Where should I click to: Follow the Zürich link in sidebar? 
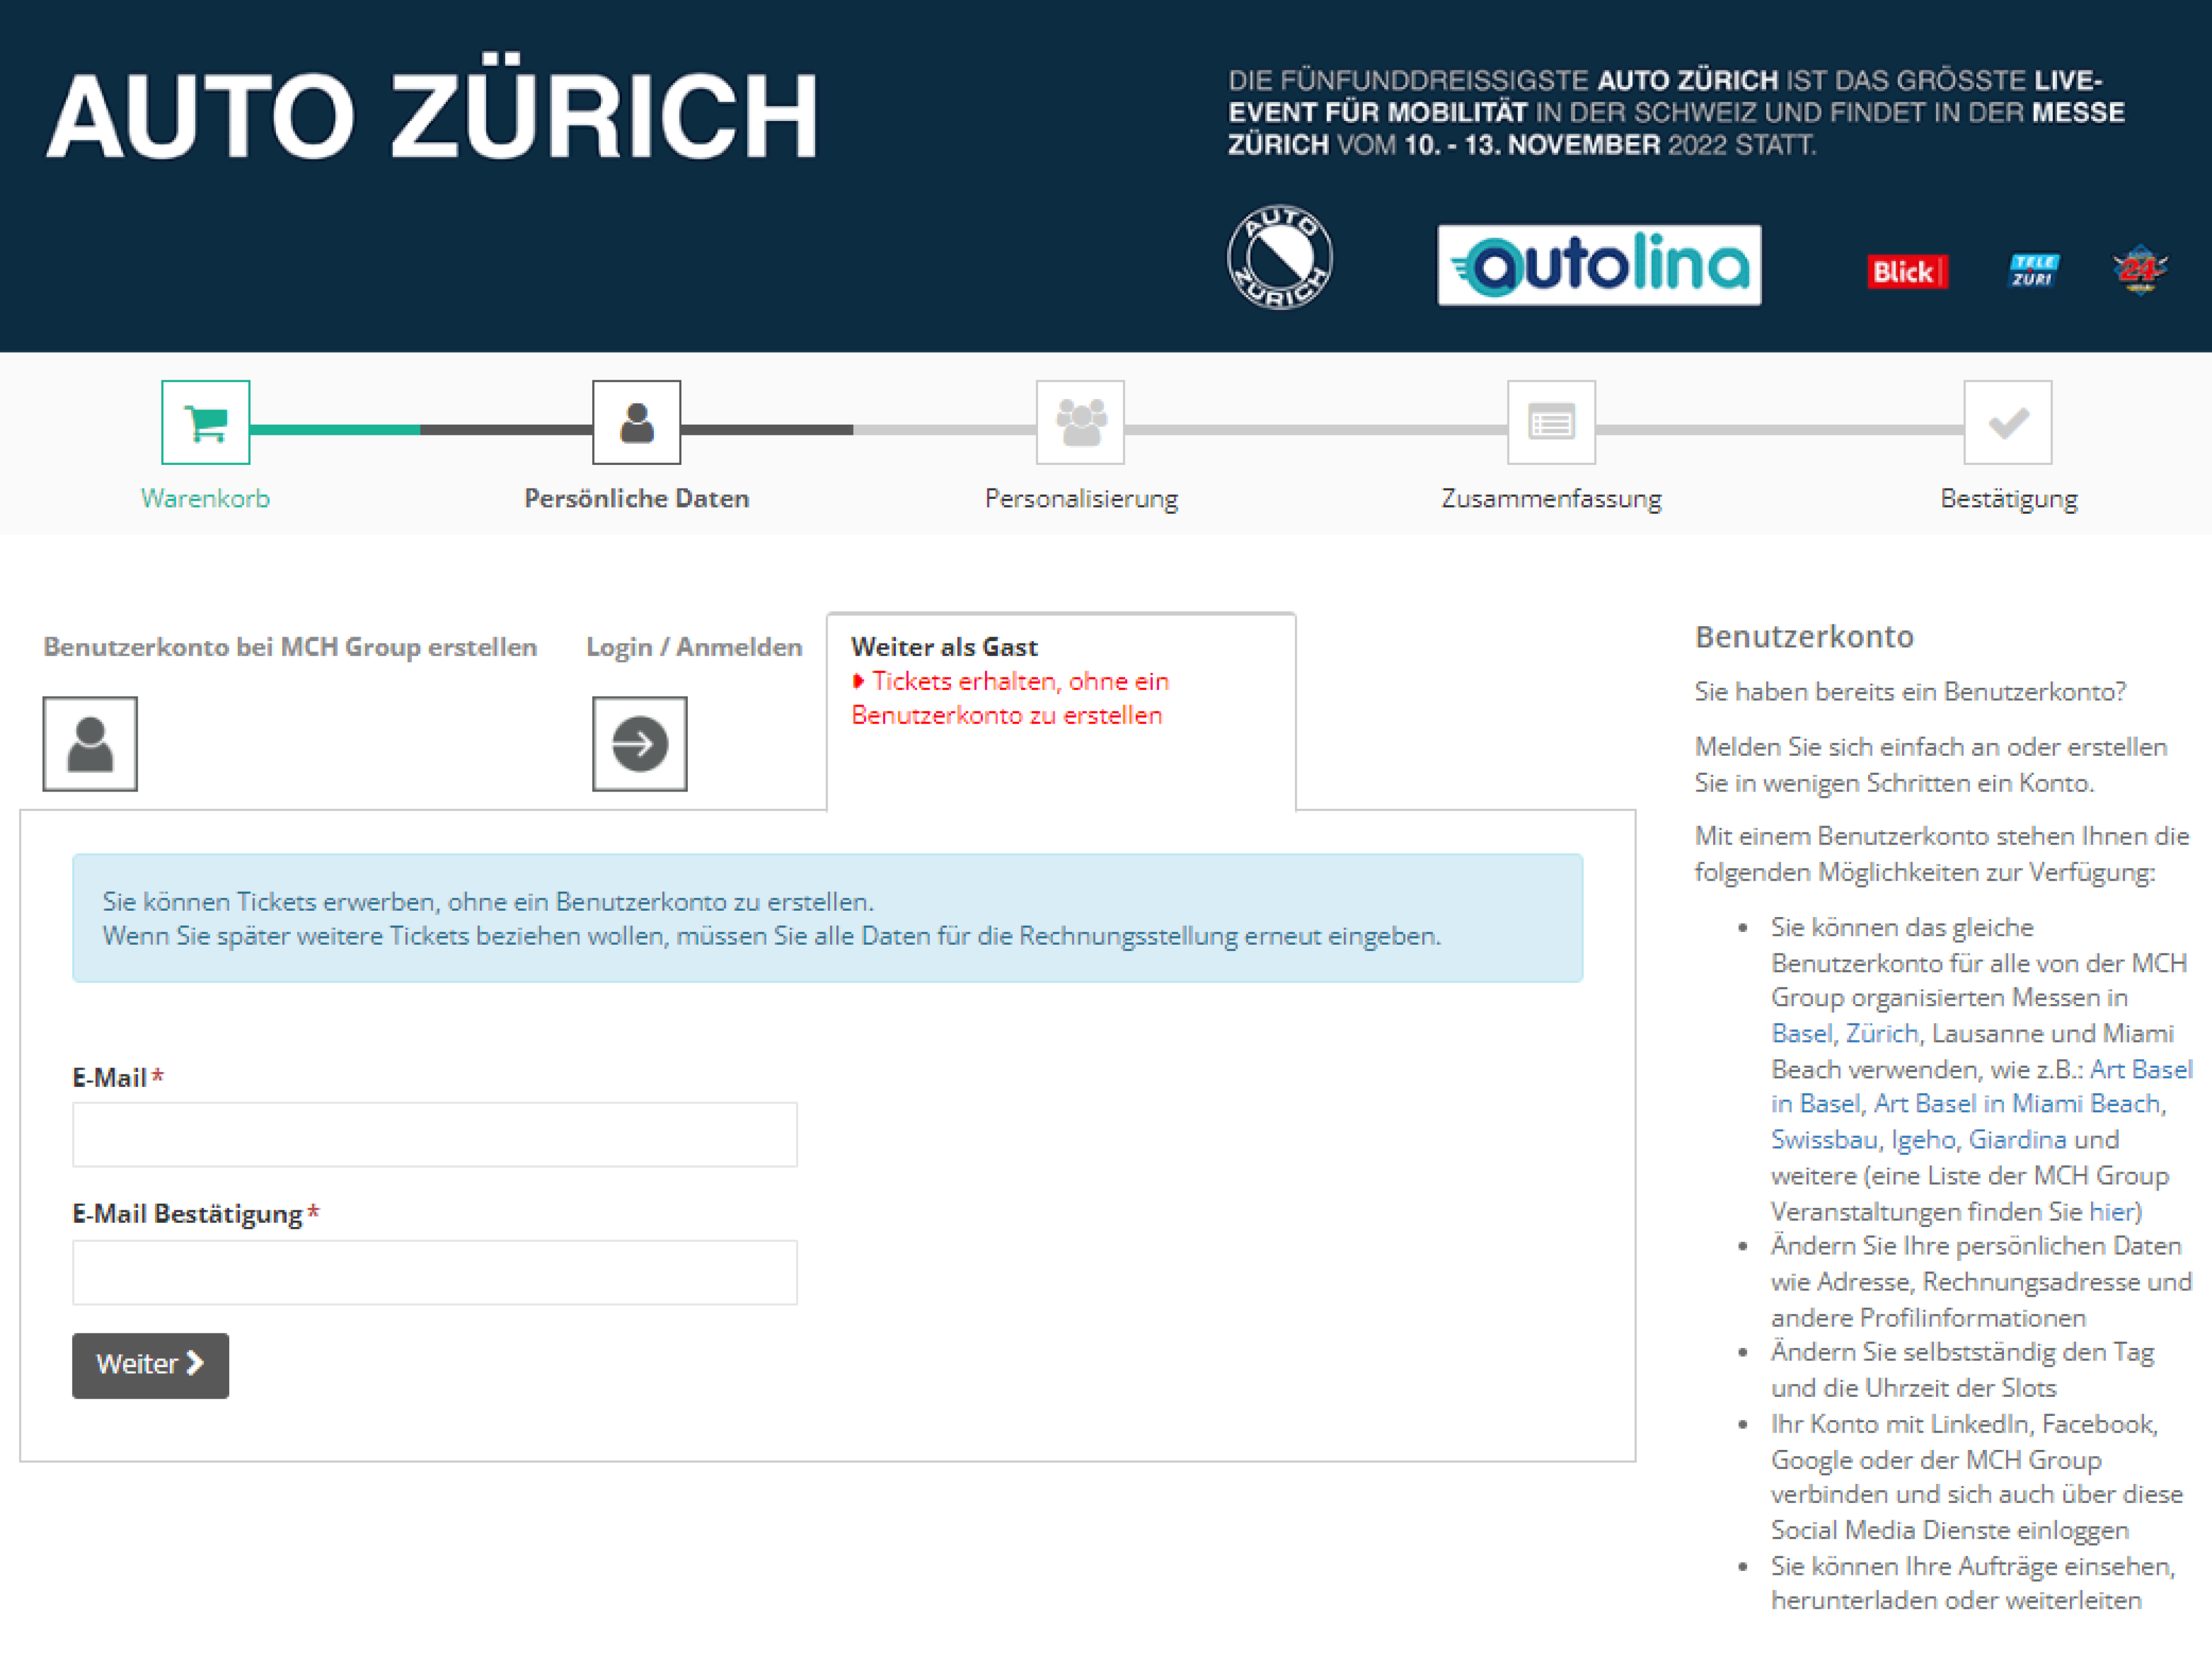(x=1881, y=1033)
